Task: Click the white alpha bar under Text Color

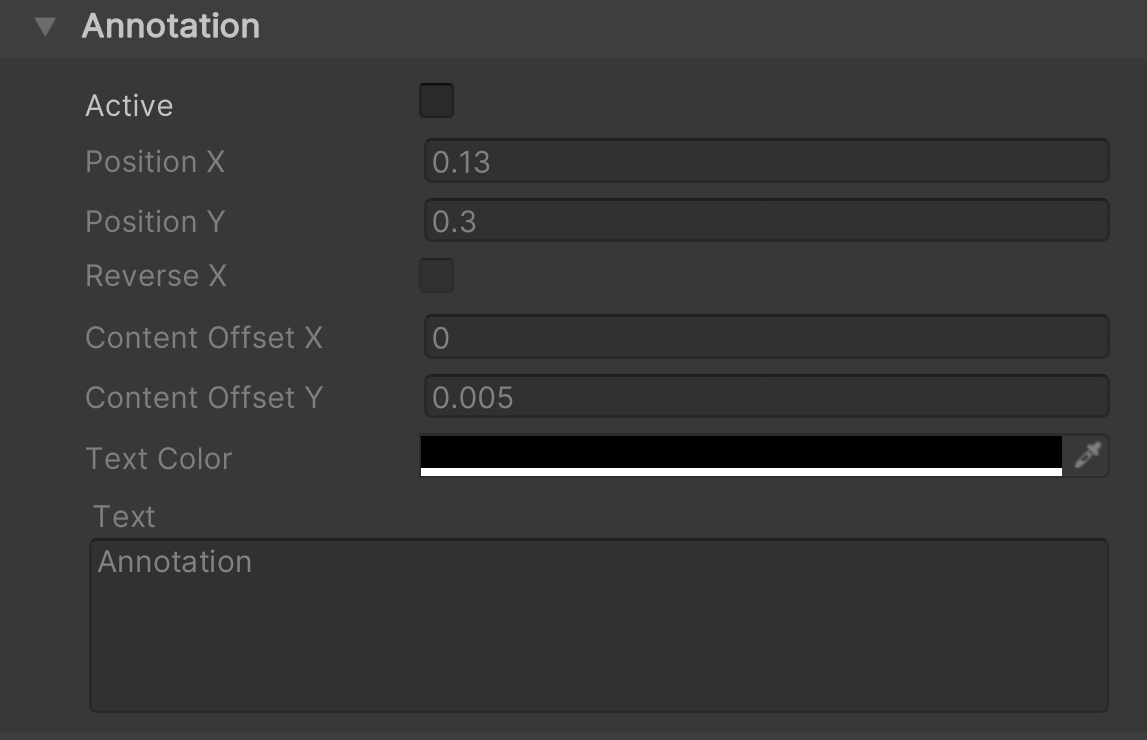Action: [740, 472]
